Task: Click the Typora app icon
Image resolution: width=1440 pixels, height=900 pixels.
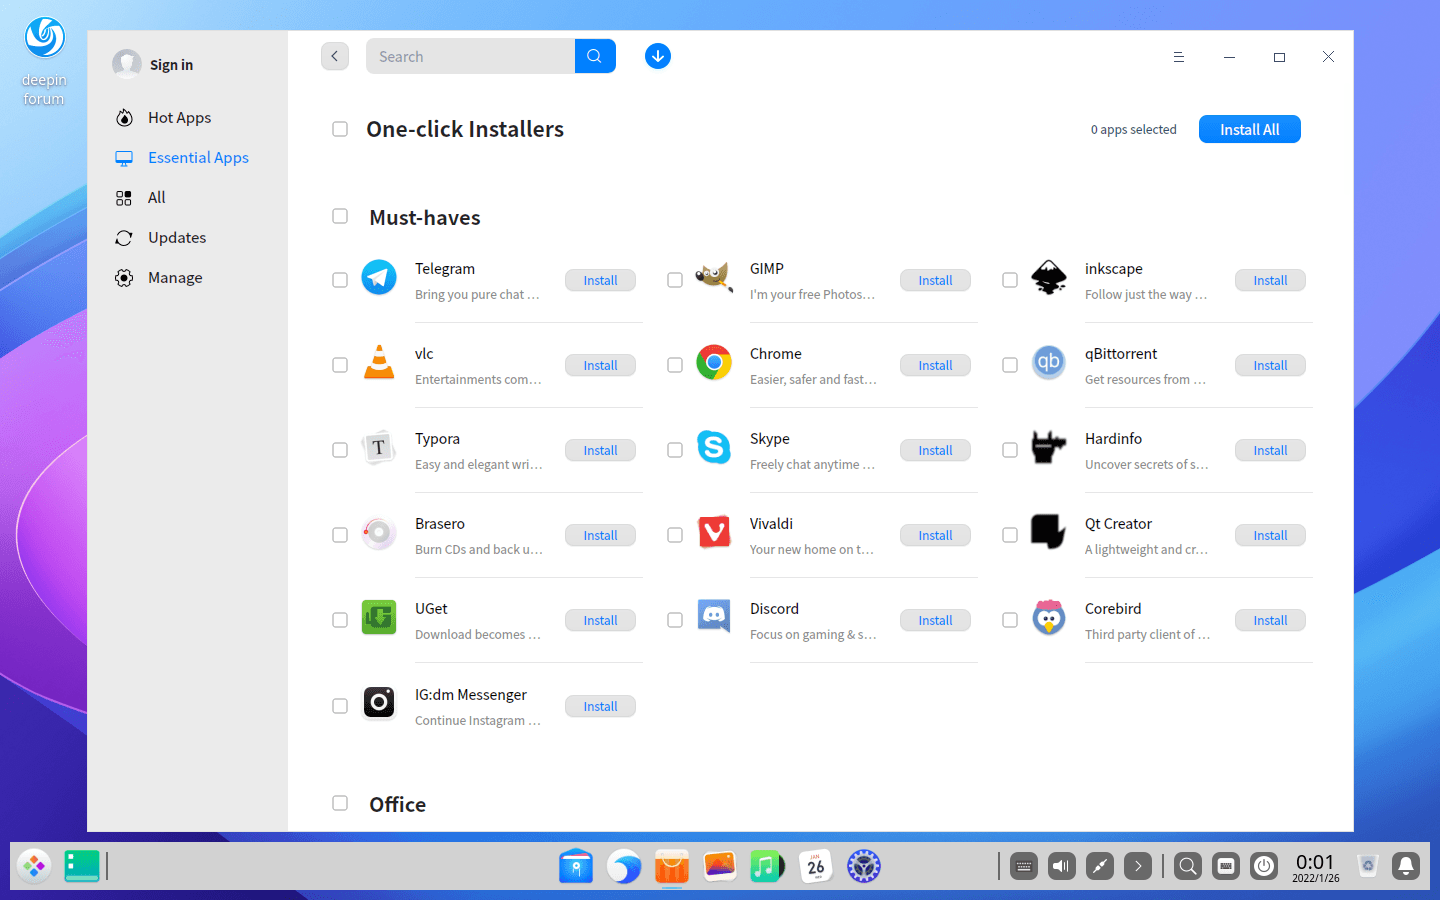Action: 379,447
